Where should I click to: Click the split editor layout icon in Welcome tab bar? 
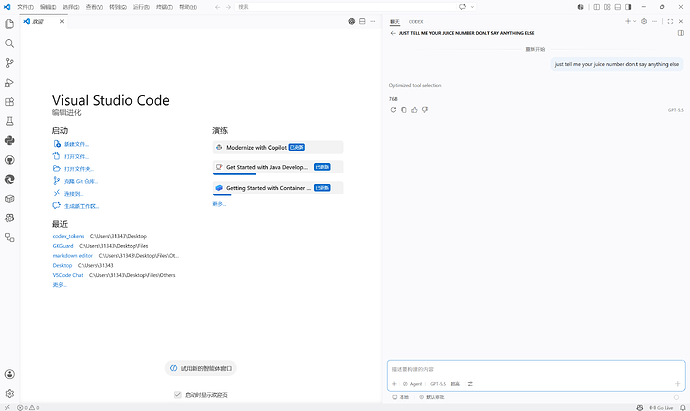pyautogui.click(x=362, y=21)
